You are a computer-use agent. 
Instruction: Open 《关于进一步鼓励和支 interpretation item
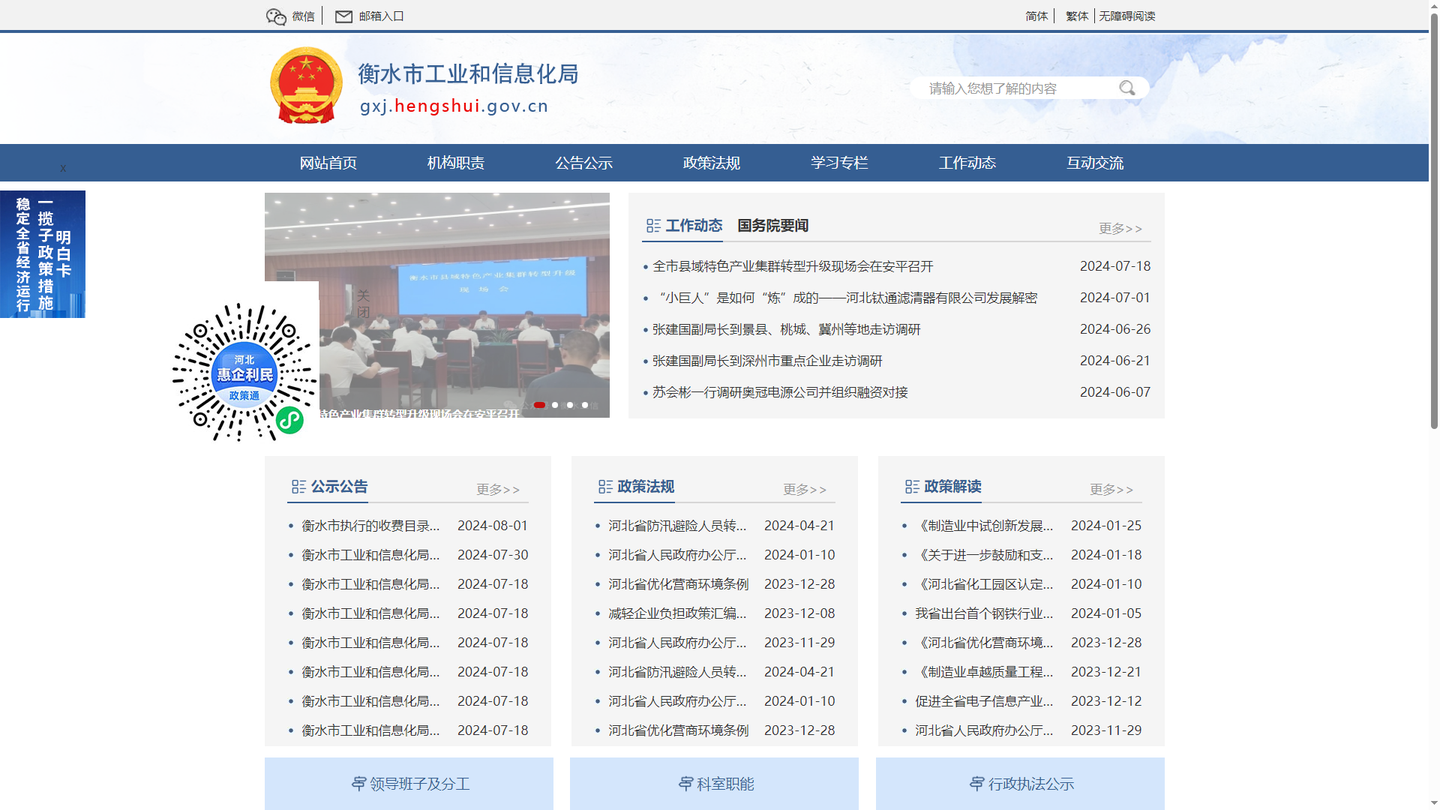click(985, 555)
